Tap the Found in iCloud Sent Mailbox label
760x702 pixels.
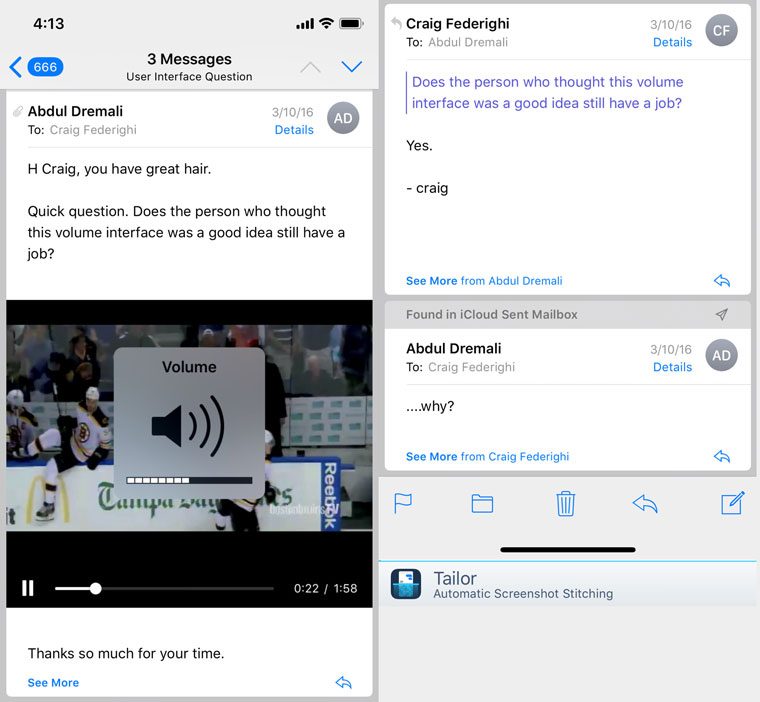tap(491, 315)
